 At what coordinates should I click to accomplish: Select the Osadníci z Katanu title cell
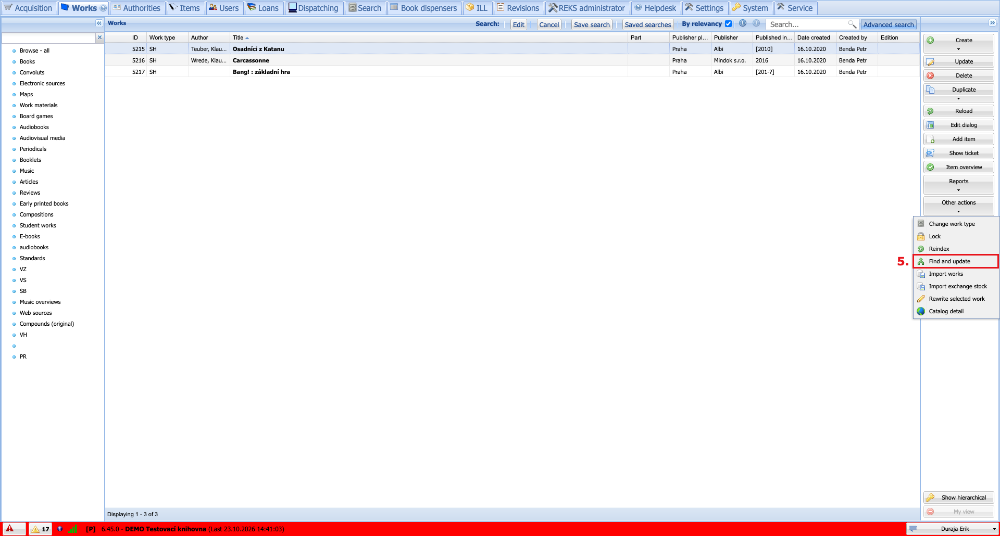pyautogui.click(x=258, y=49)
